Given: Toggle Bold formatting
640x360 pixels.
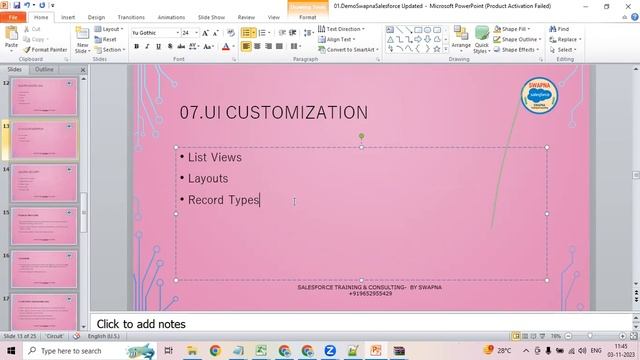Looking at the screenshot, I should coord(137,47).
